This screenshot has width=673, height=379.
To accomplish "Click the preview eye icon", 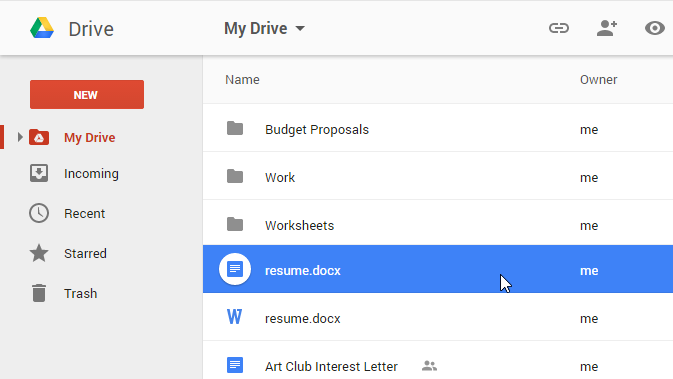I will tap(655, 28).
